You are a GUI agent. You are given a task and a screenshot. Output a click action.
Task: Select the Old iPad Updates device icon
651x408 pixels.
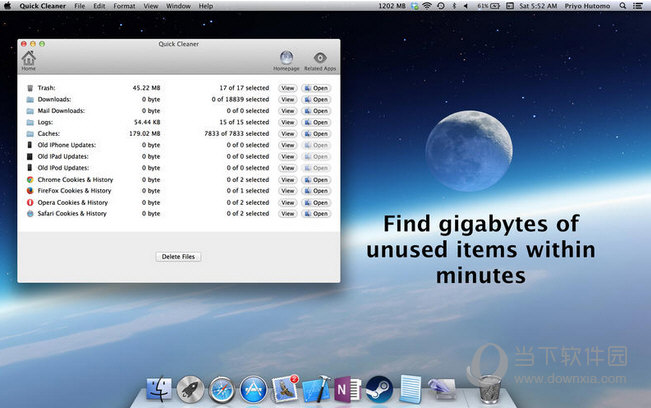pyautogui.click(x=29, y=156)
